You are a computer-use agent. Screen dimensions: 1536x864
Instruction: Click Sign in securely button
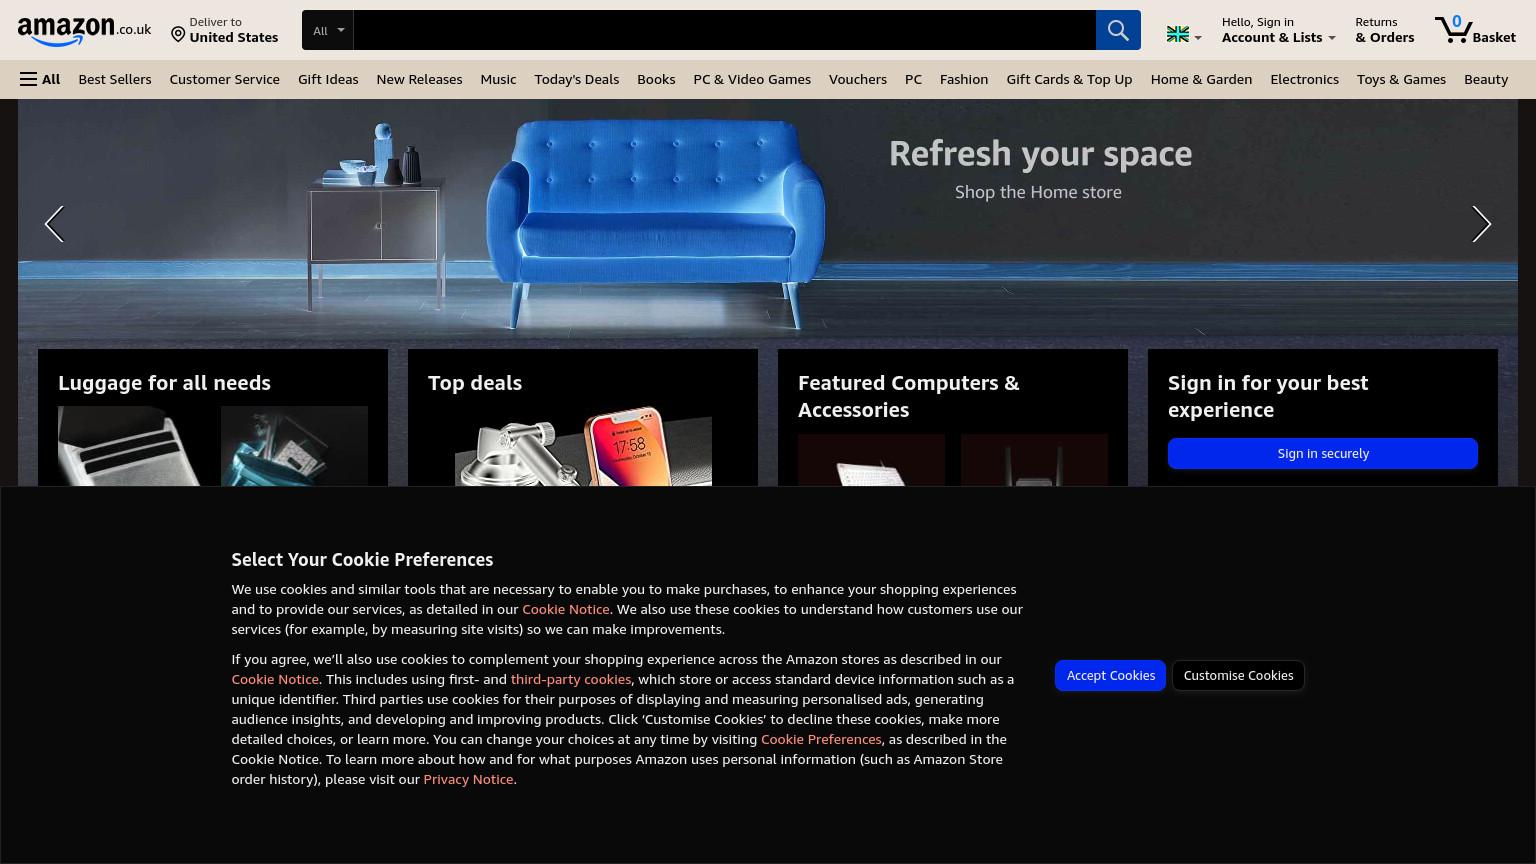(x=1323, y=453)
